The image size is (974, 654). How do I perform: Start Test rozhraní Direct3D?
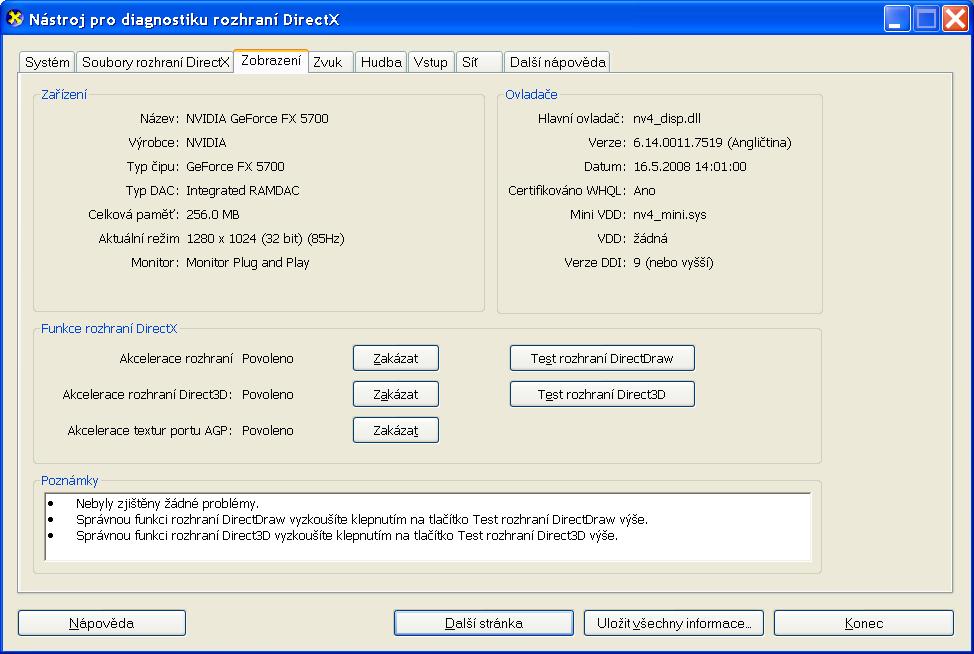point(601,394)
